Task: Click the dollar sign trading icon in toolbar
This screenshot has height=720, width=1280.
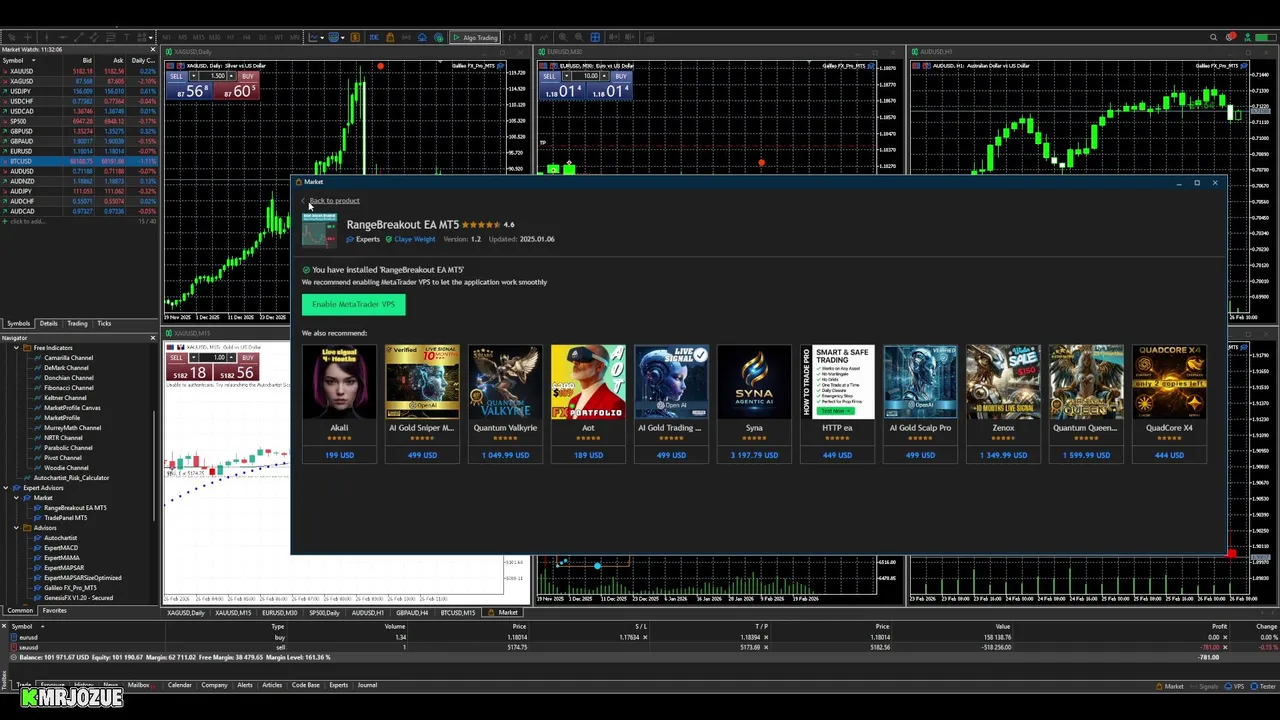Action: point(355,38)
